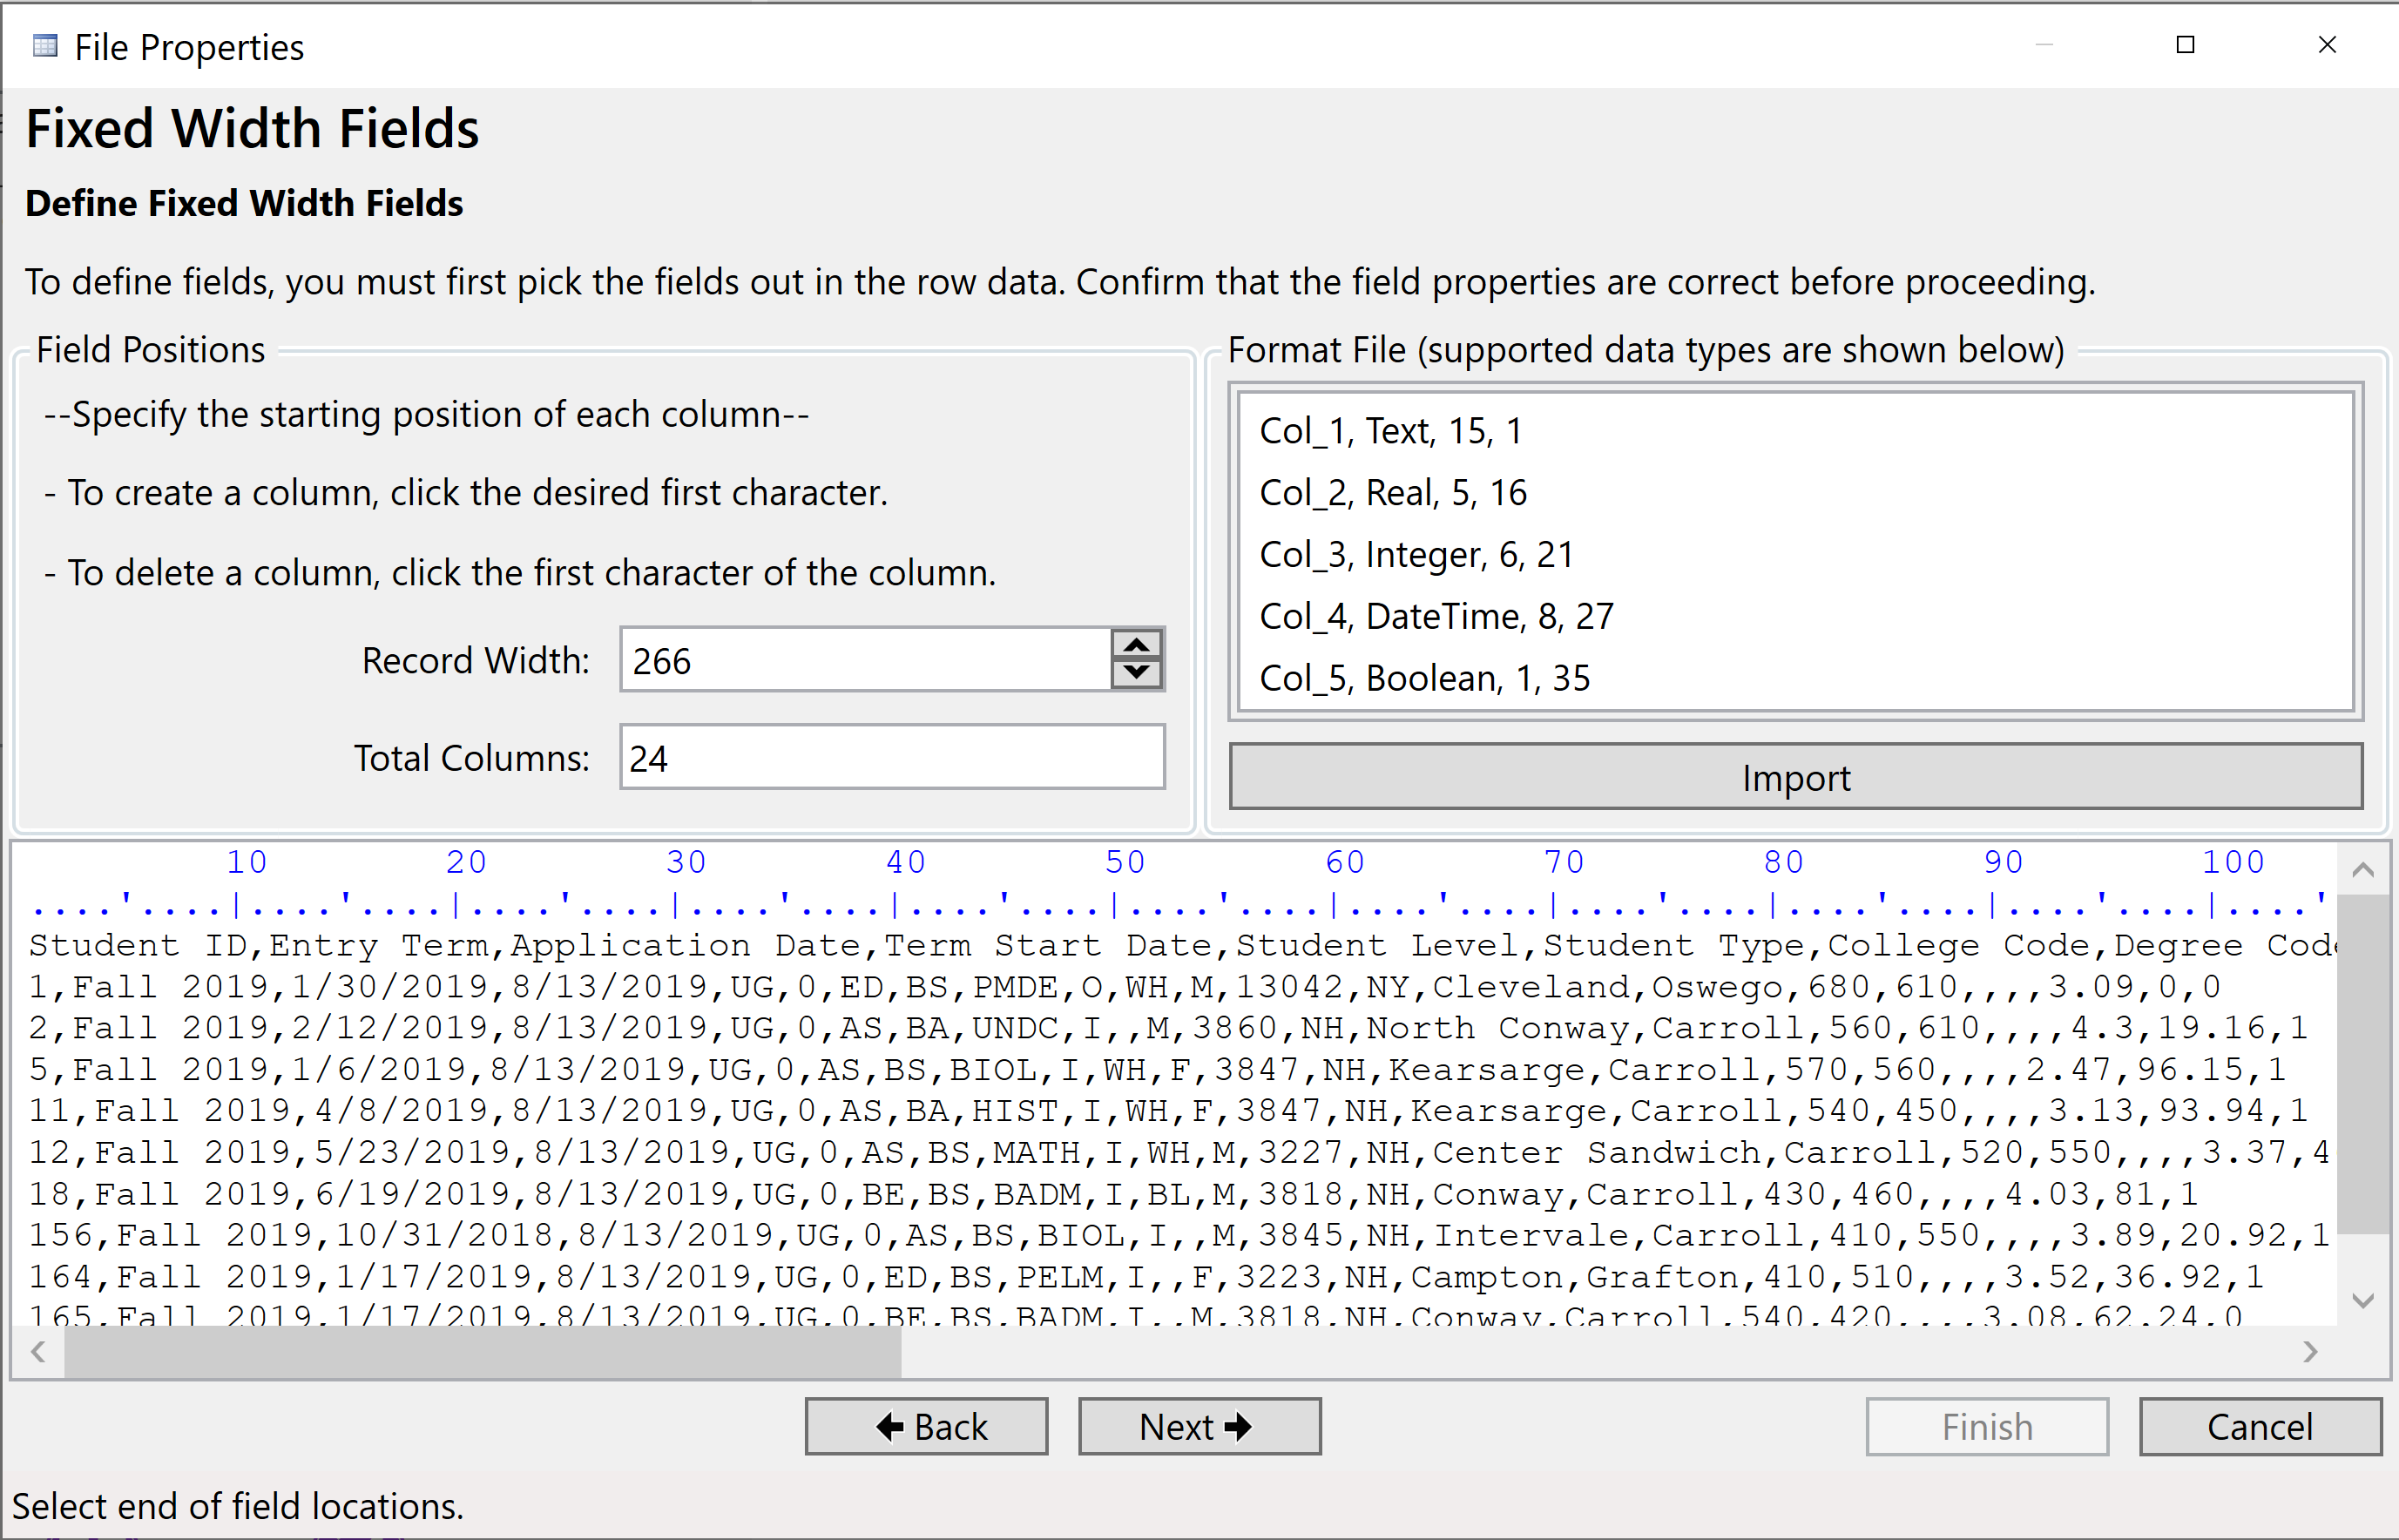Proceed with the Next button
The height and width of the screenshot is (1540, 2399).
(x=1199, y=1426)
